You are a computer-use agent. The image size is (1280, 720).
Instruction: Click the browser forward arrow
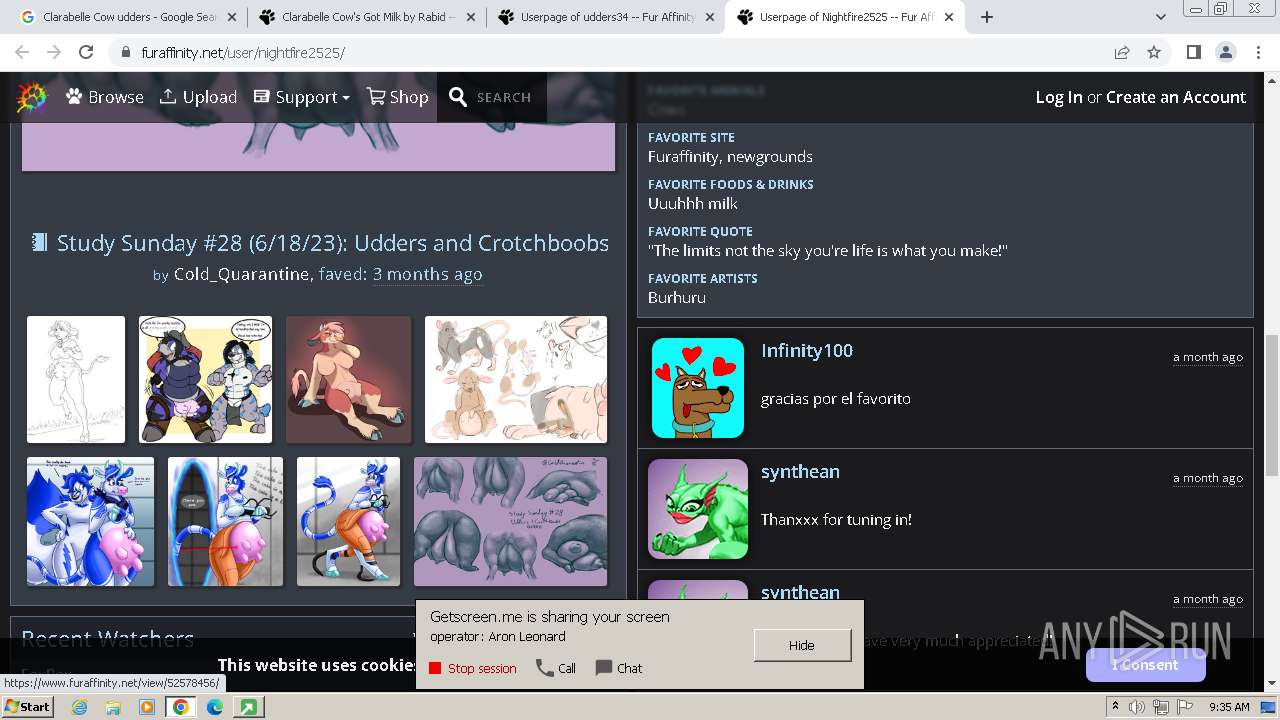54,52
